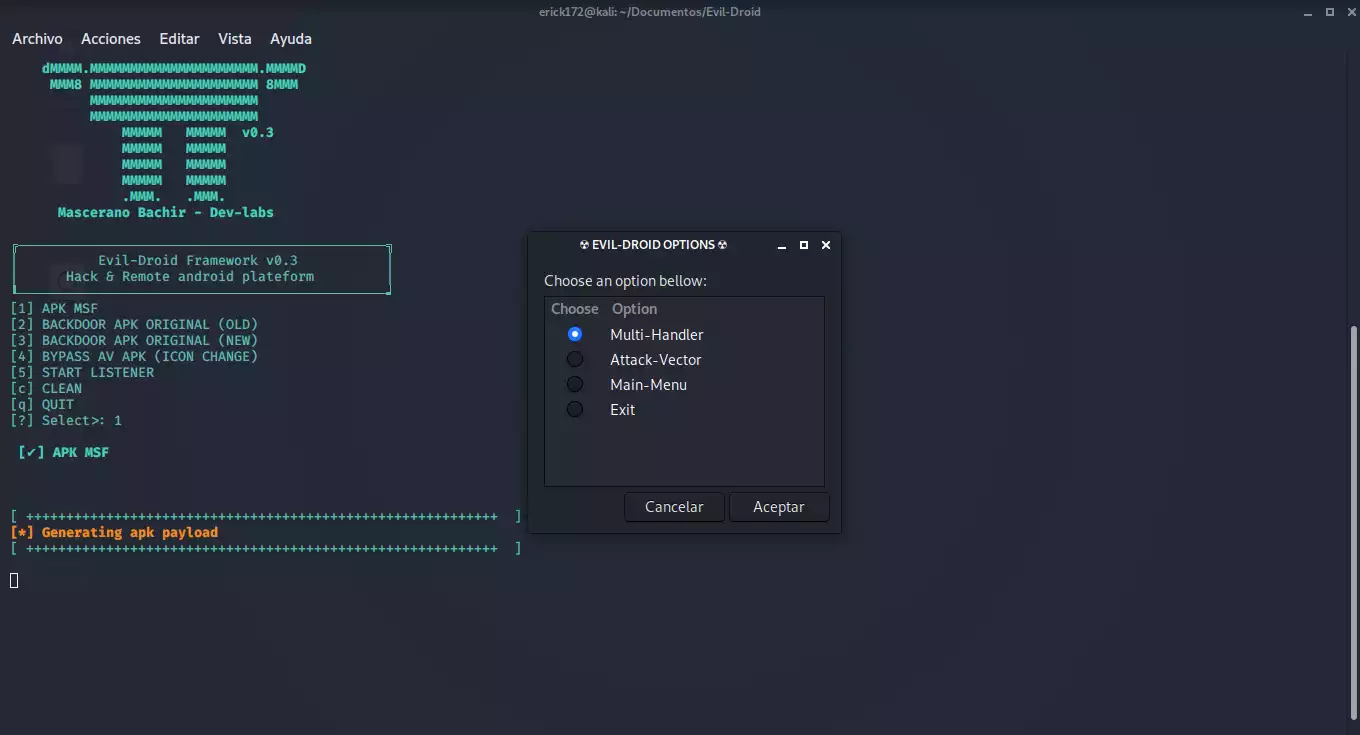Minimize the Evil-Droid Options dialog
The image size is (1360, 735).
(x=782, y=245)
